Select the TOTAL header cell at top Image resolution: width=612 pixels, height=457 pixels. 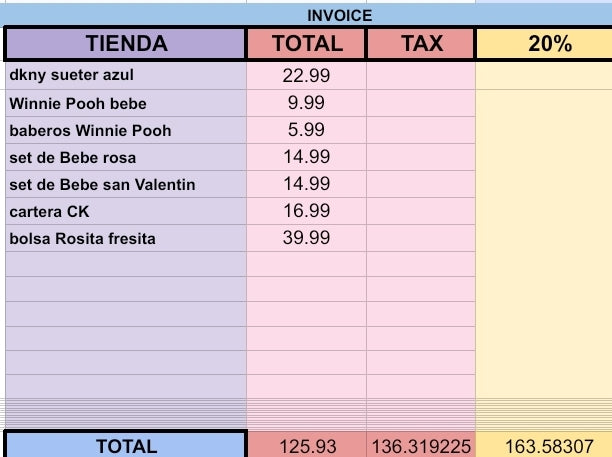point(307,44)
